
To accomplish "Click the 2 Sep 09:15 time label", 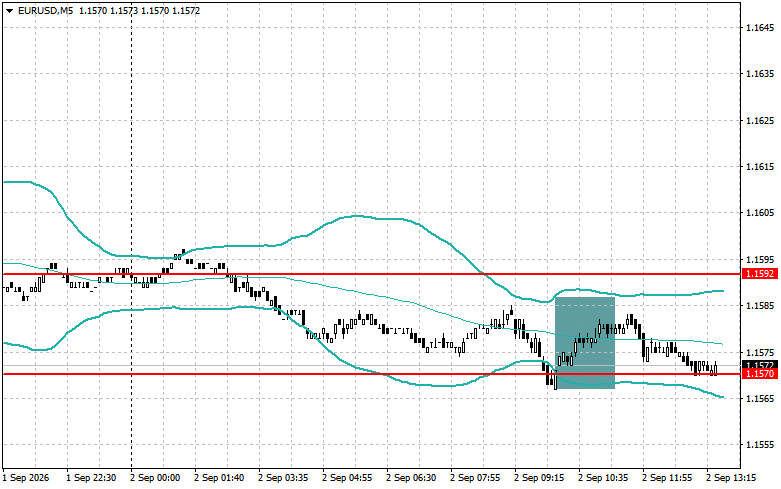I will [x=539, y=478].
